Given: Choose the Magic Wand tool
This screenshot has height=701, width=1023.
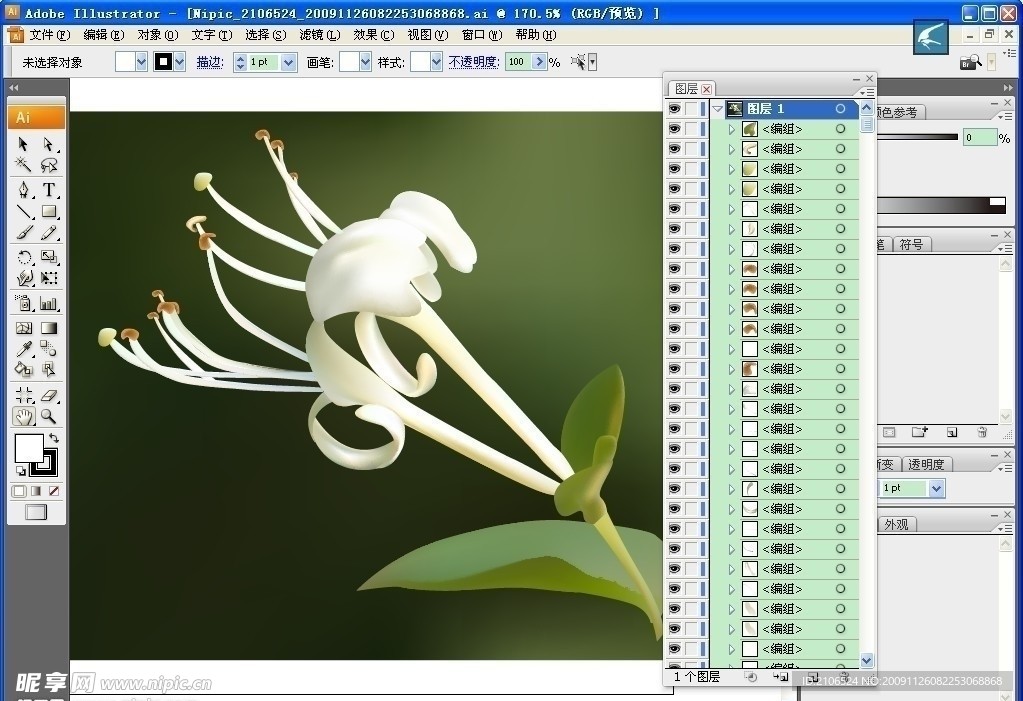Looking at the screenshot, I should point(24,166).
